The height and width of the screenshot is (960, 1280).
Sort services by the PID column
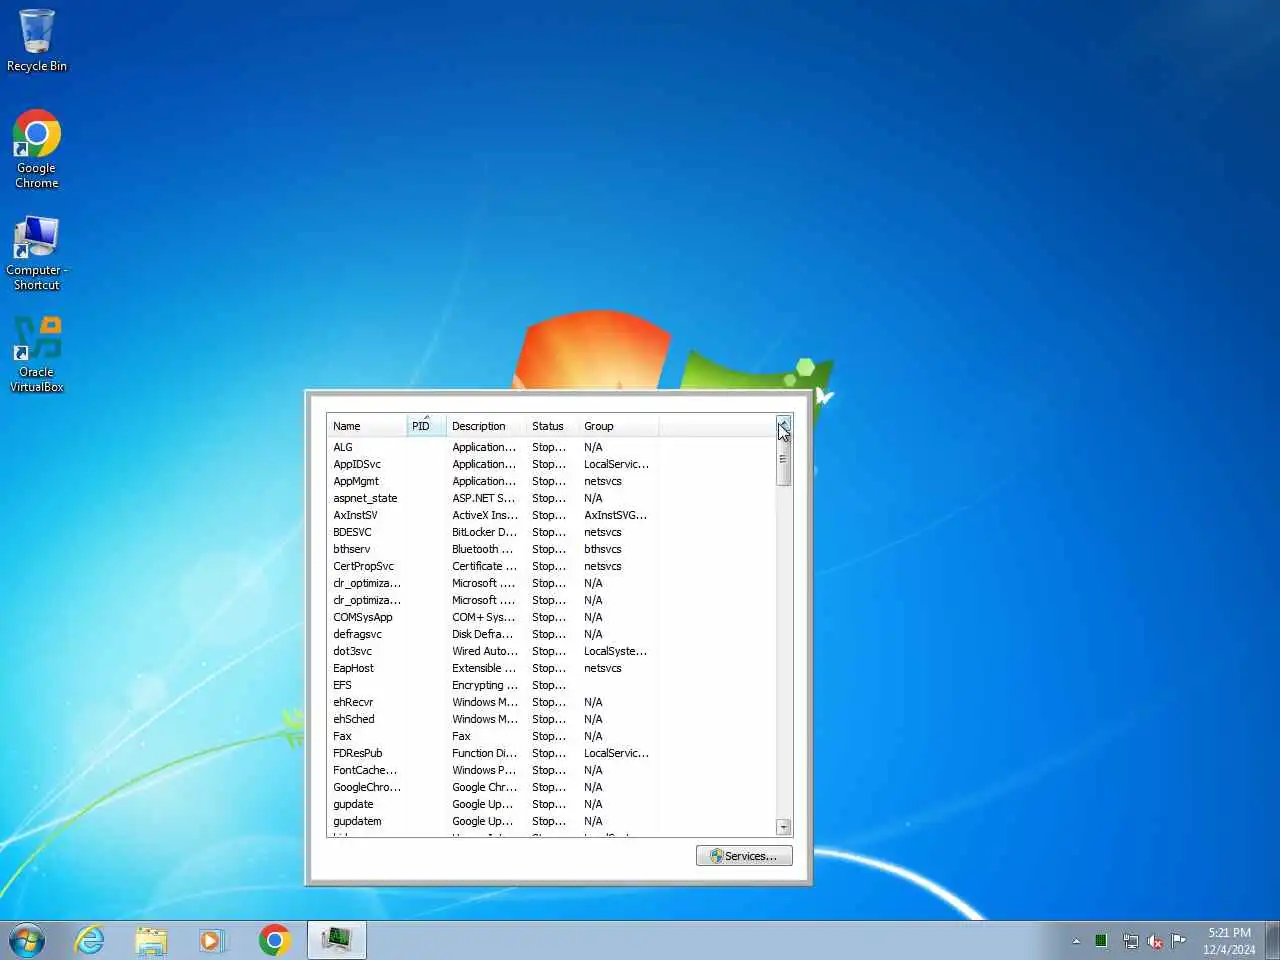(x=426, y=426)
